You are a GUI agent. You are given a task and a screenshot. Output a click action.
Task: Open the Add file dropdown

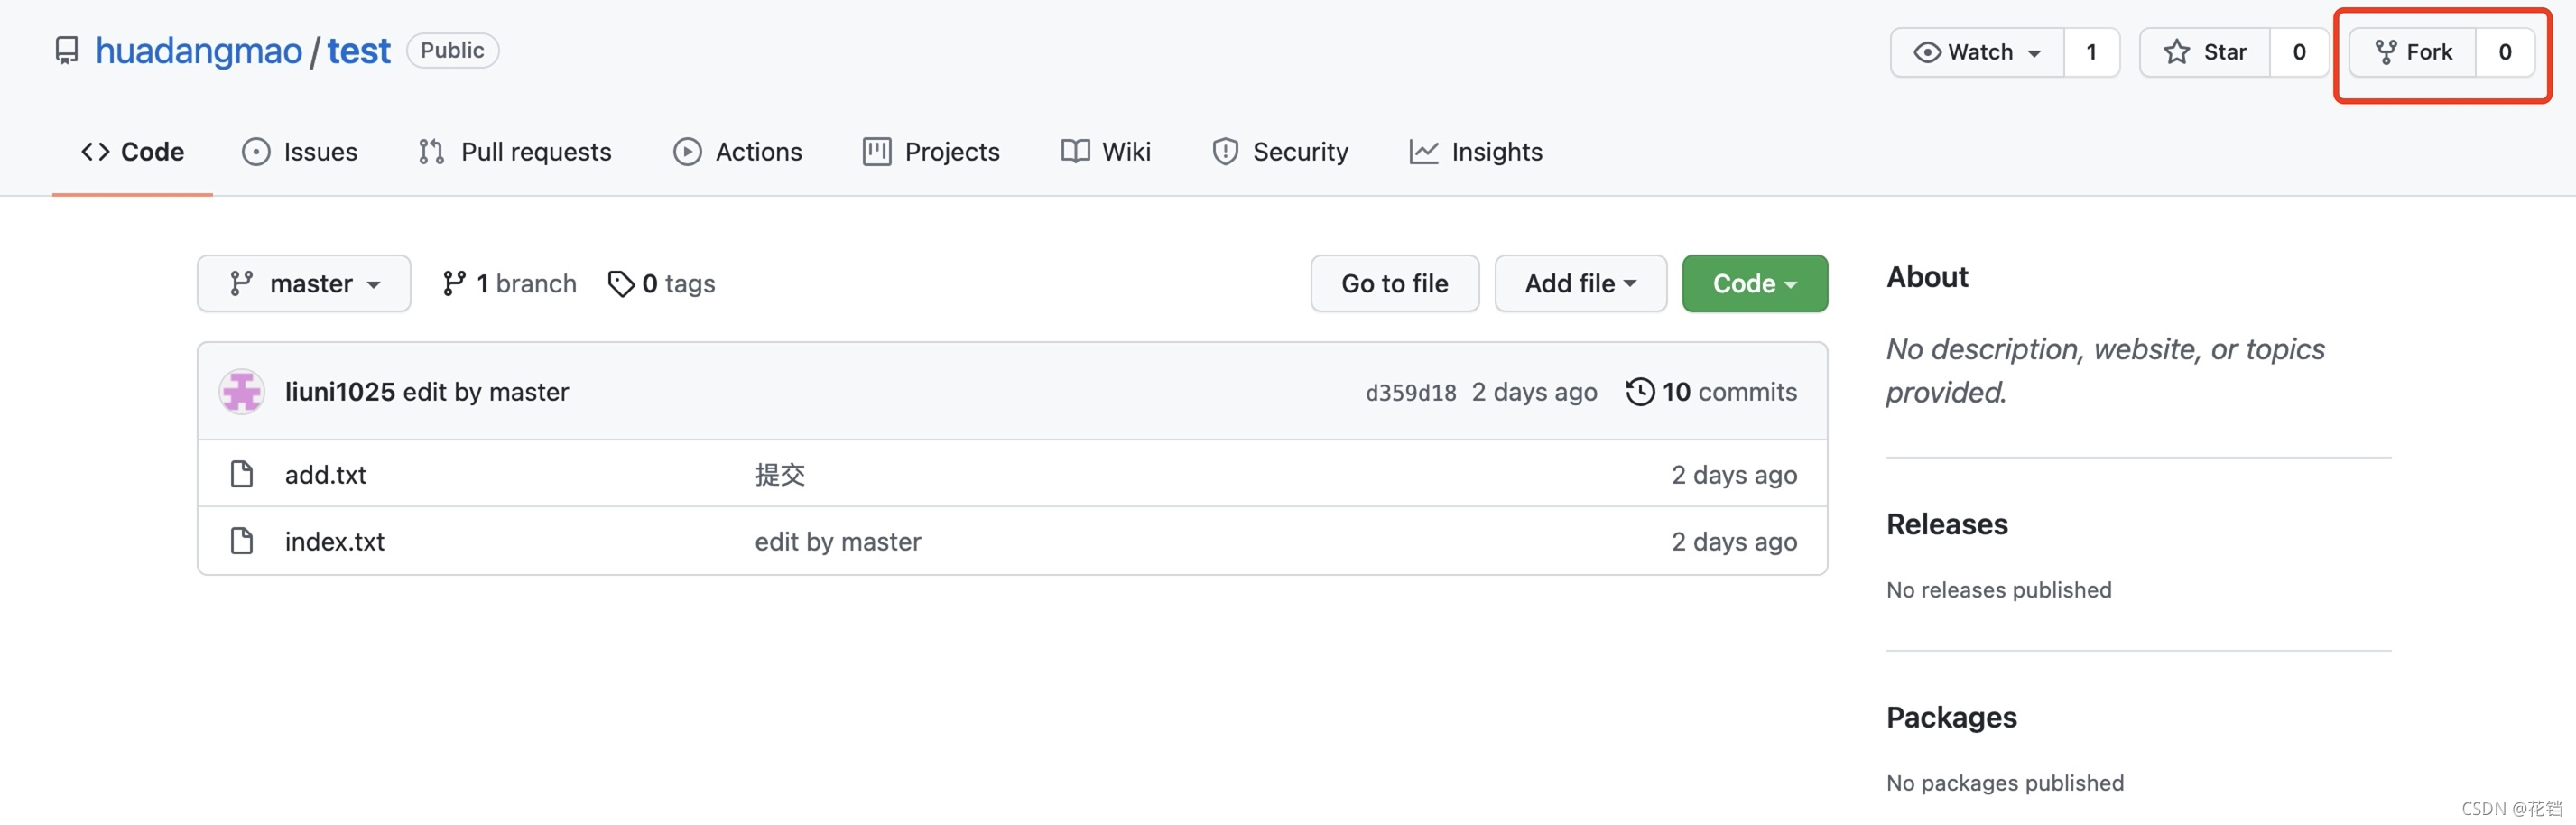click(x=1580, y=284)
